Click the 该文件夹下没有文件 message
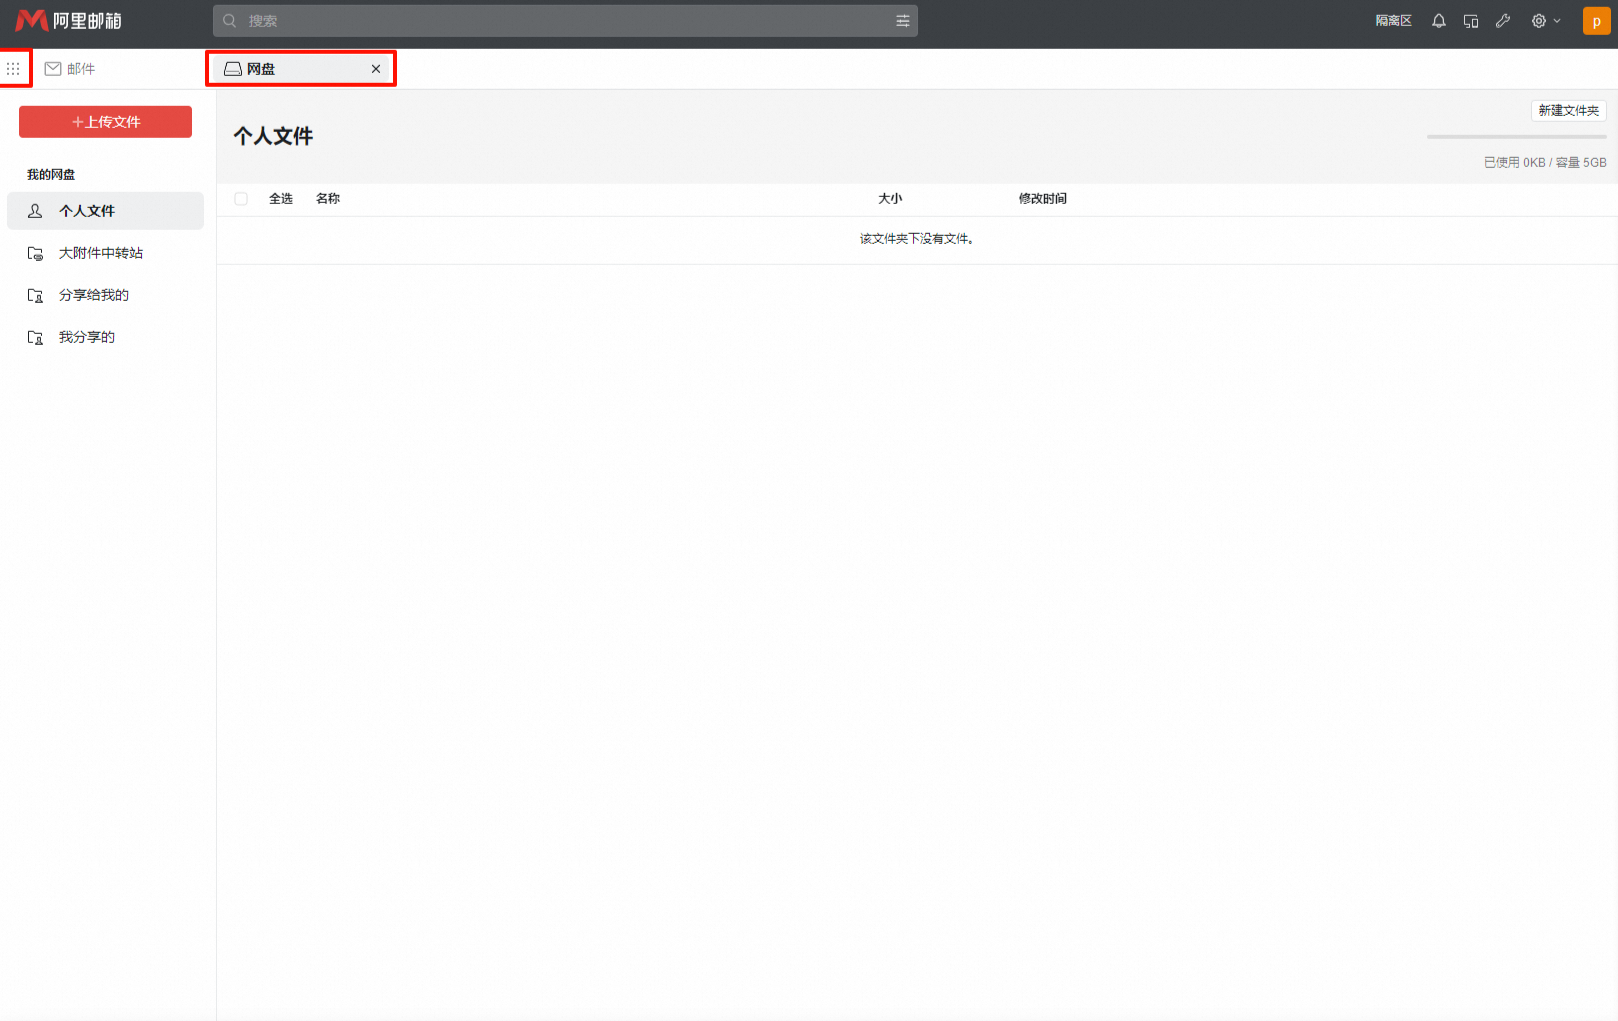The width and height of the screenshot is (1618, 1021). pyautogui.click(x=917, y=239)
